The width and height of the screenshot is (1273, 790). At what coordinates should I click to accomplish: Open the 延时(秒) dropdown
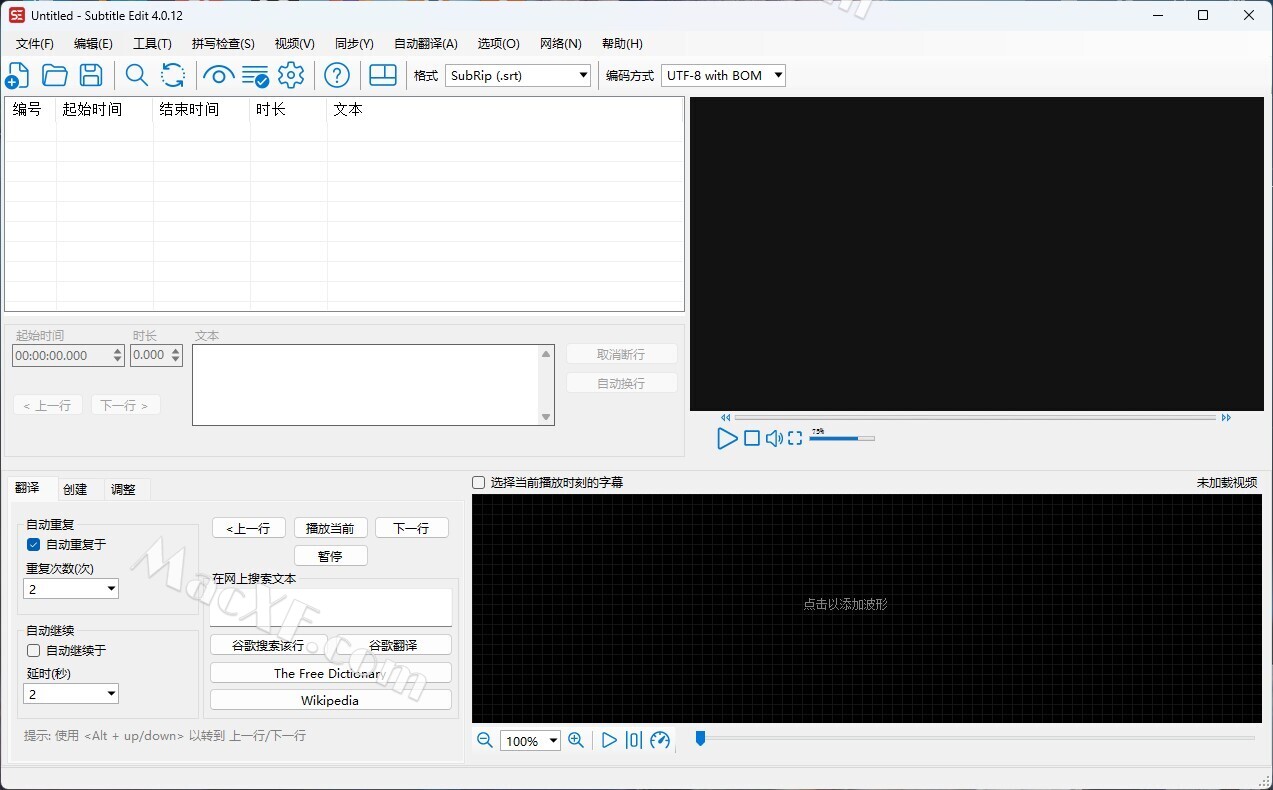tap(71, 693)
